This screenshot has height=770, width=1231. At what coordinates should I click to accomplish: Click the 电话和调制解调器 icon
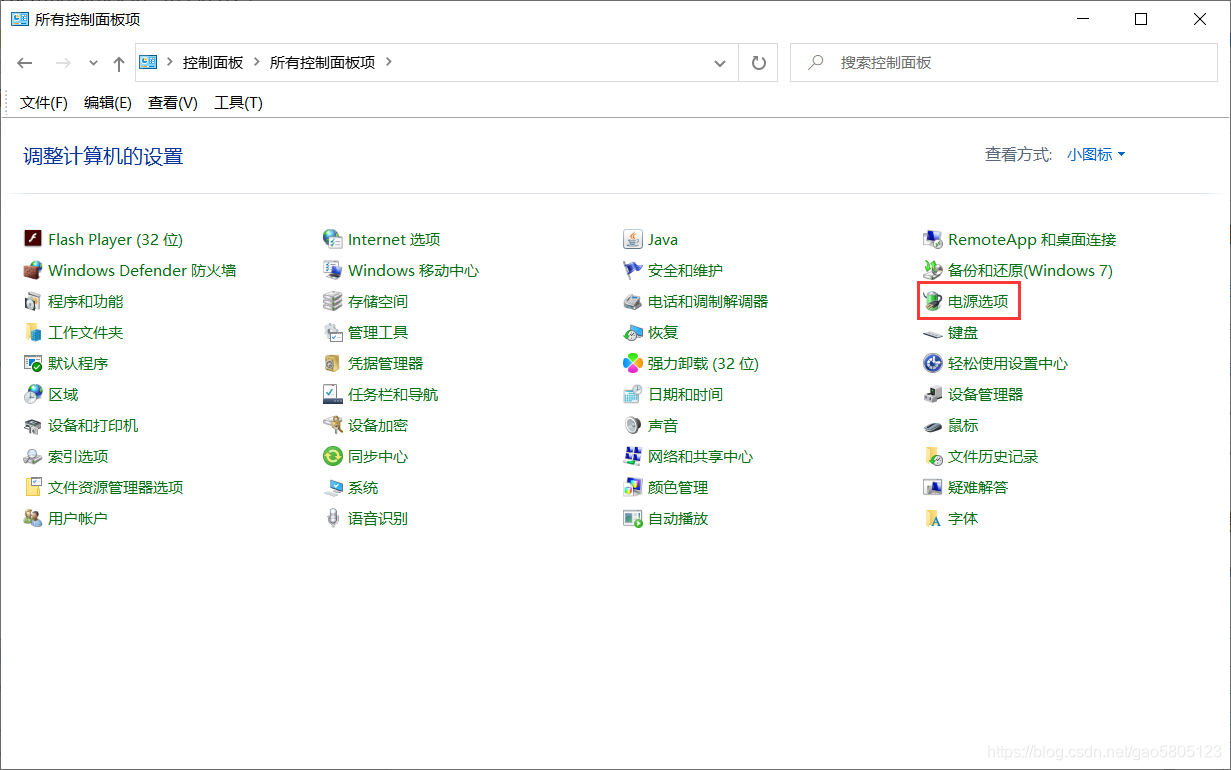(633, 301)
